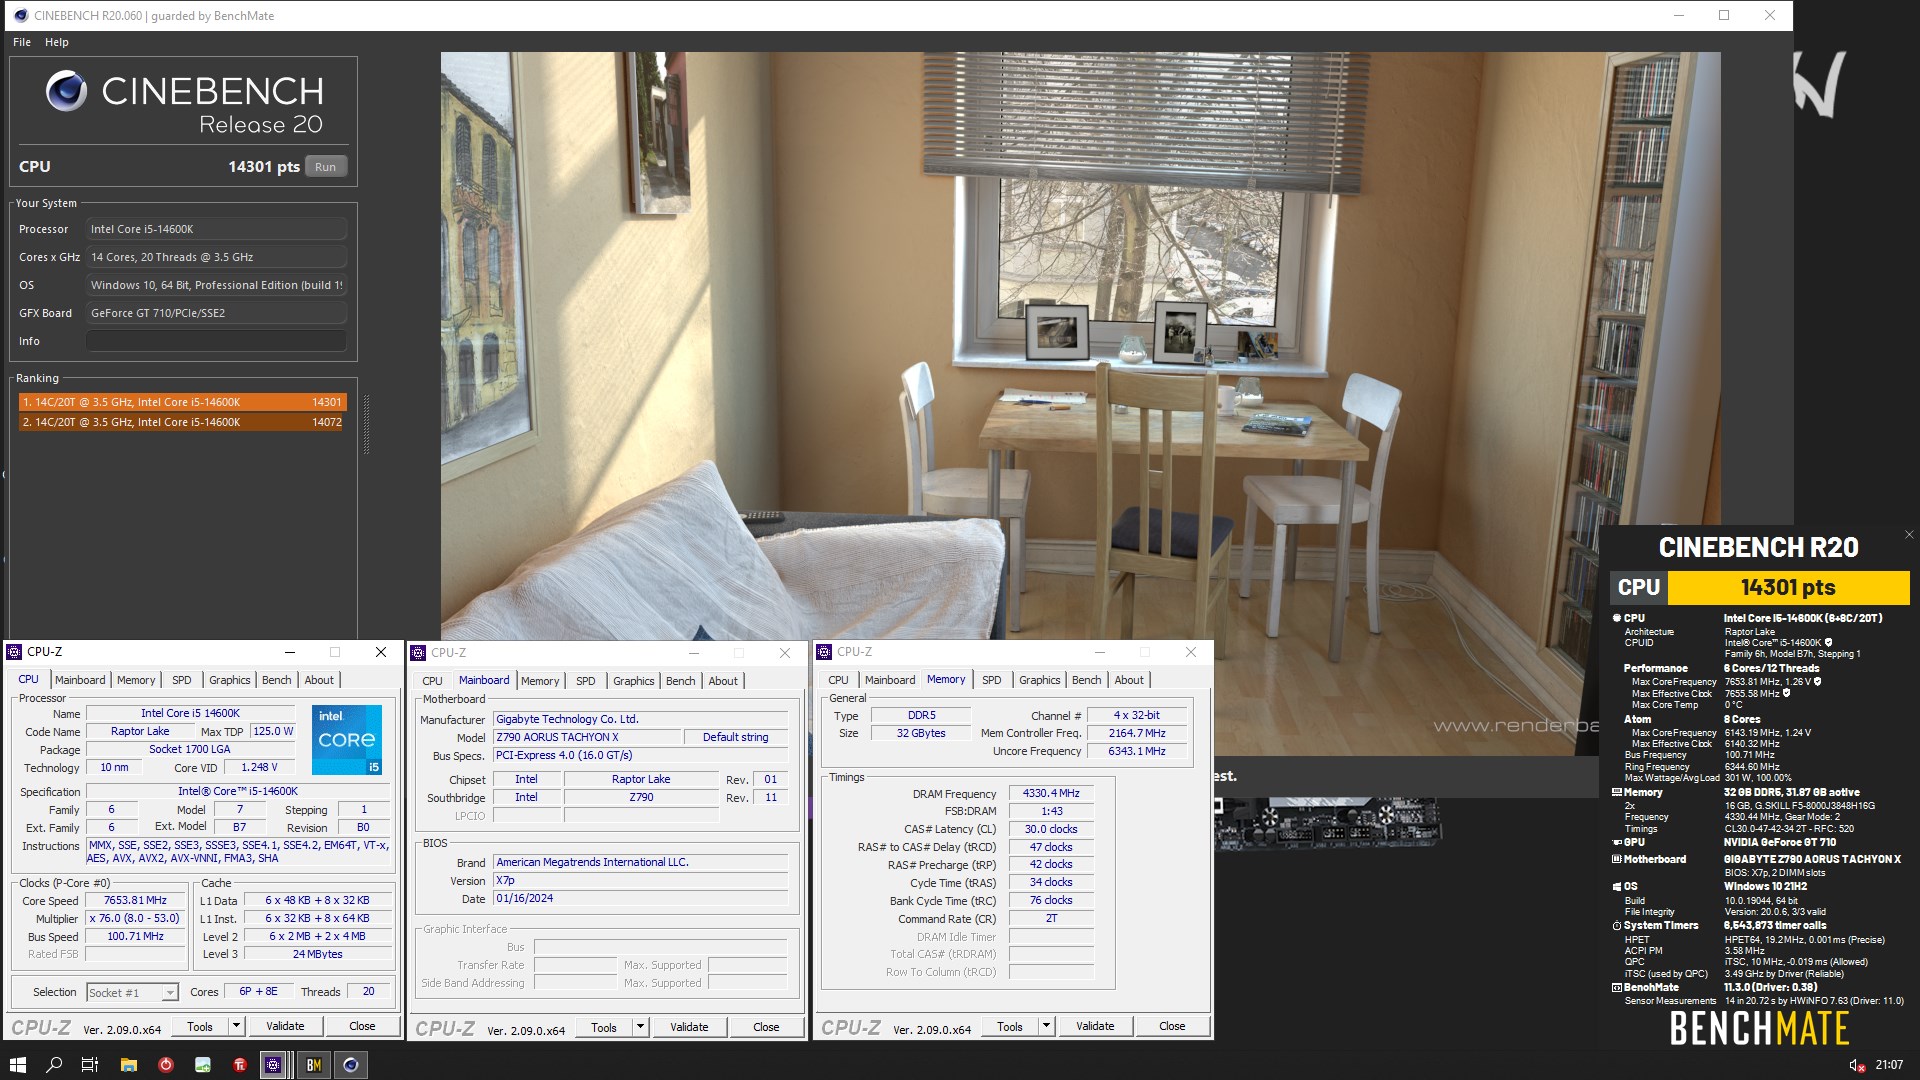
Task: Open SPD tab in the Memory CPU-Z window
Action: (992, 680)
